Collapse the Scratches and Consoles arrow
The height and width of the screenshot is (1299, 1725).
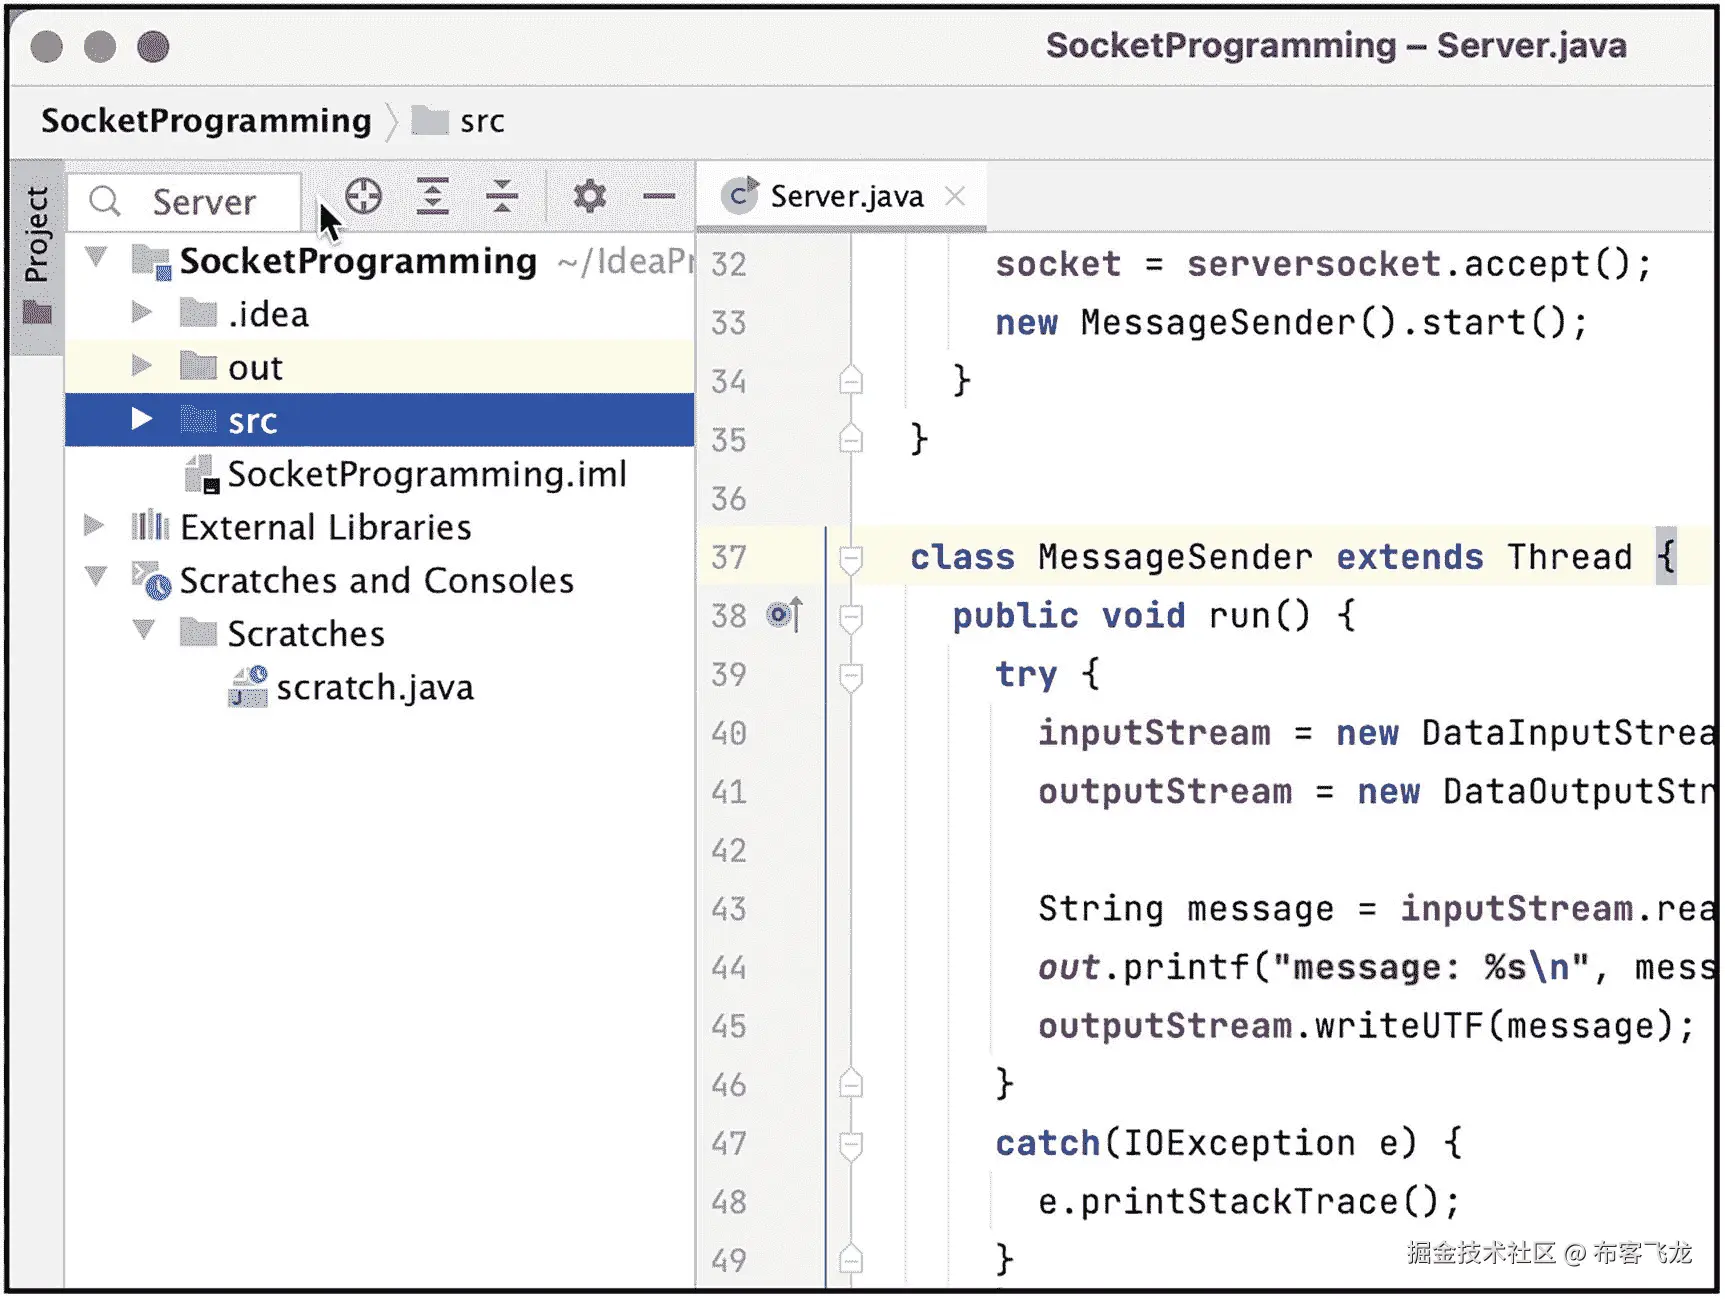point(96,576)
